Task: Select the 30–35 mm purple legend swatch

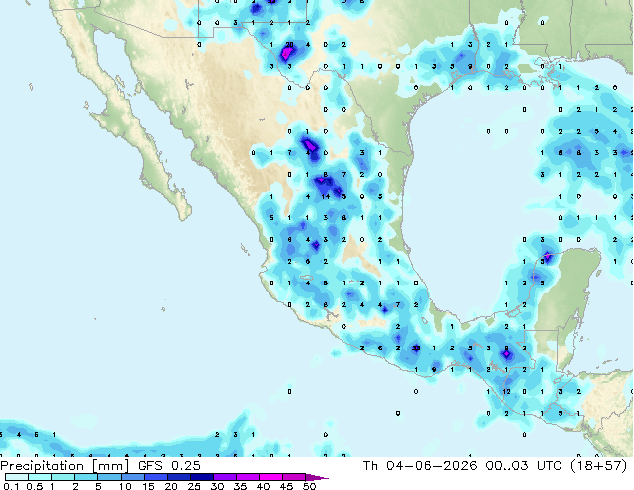Action: tap(225, 477)
